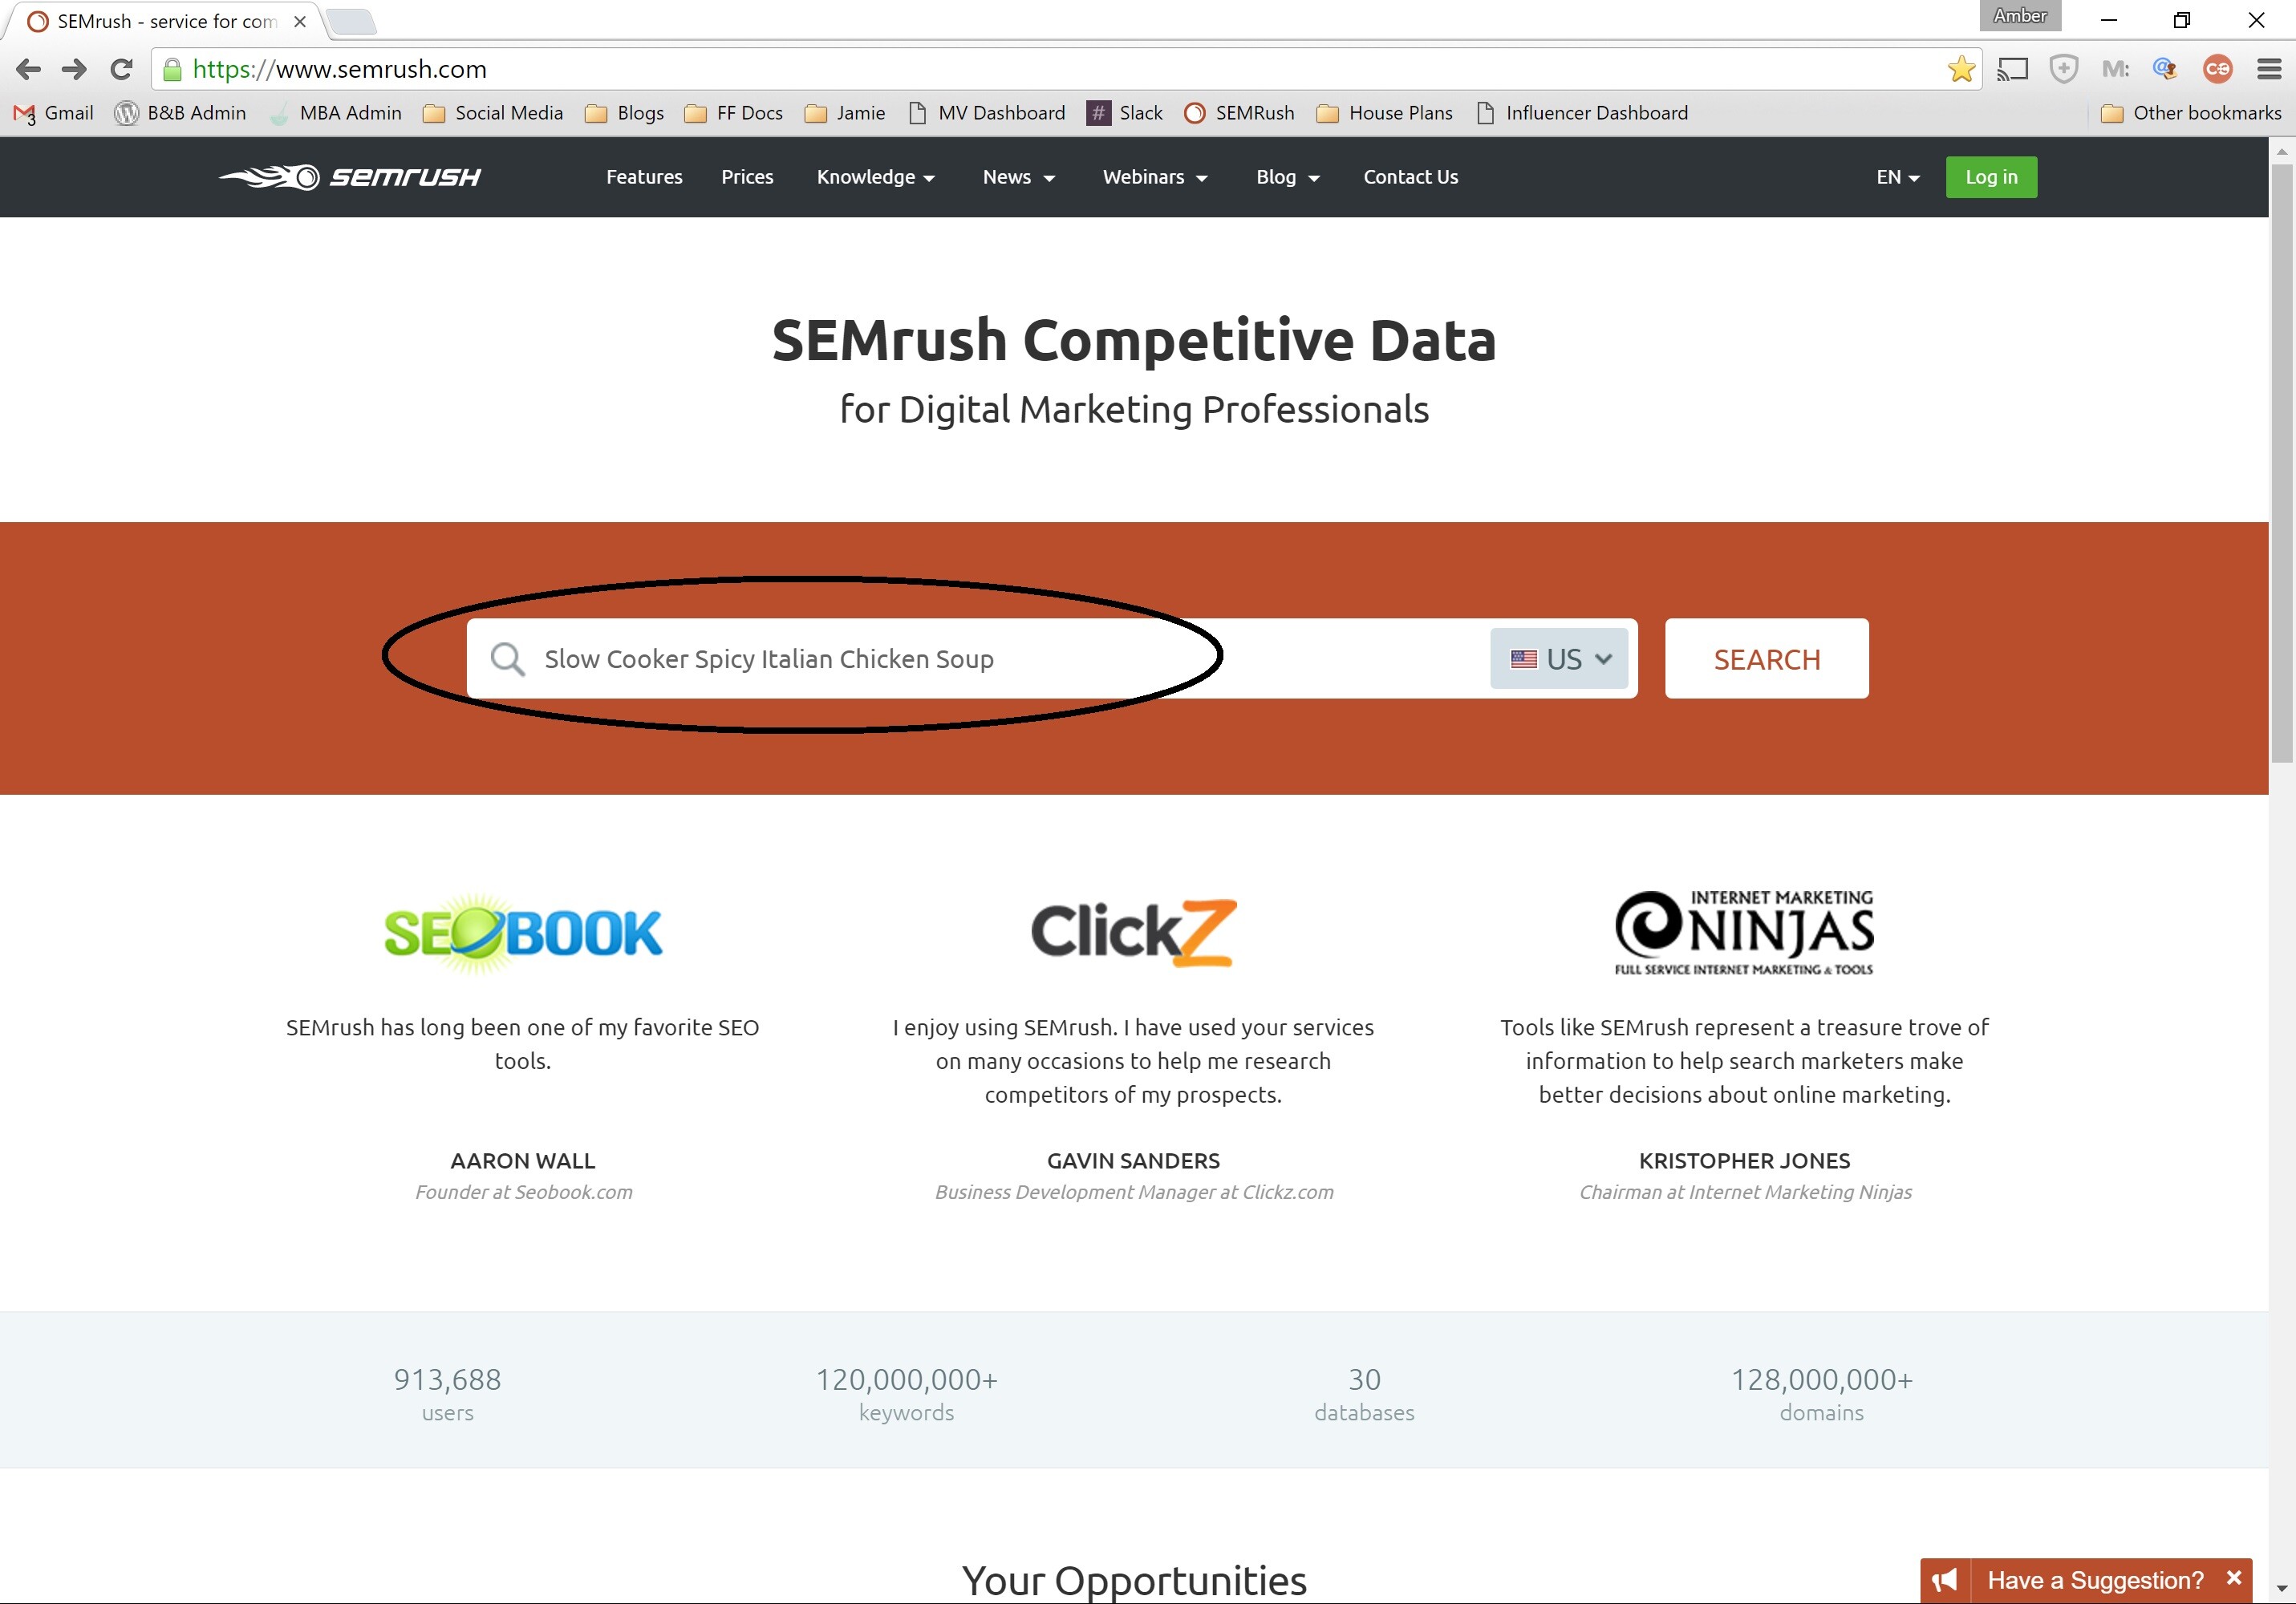The image size is (2296, 1604).
Task: Click the SEARCH button
Action: pyautogui.click(x=1766, y=659)
